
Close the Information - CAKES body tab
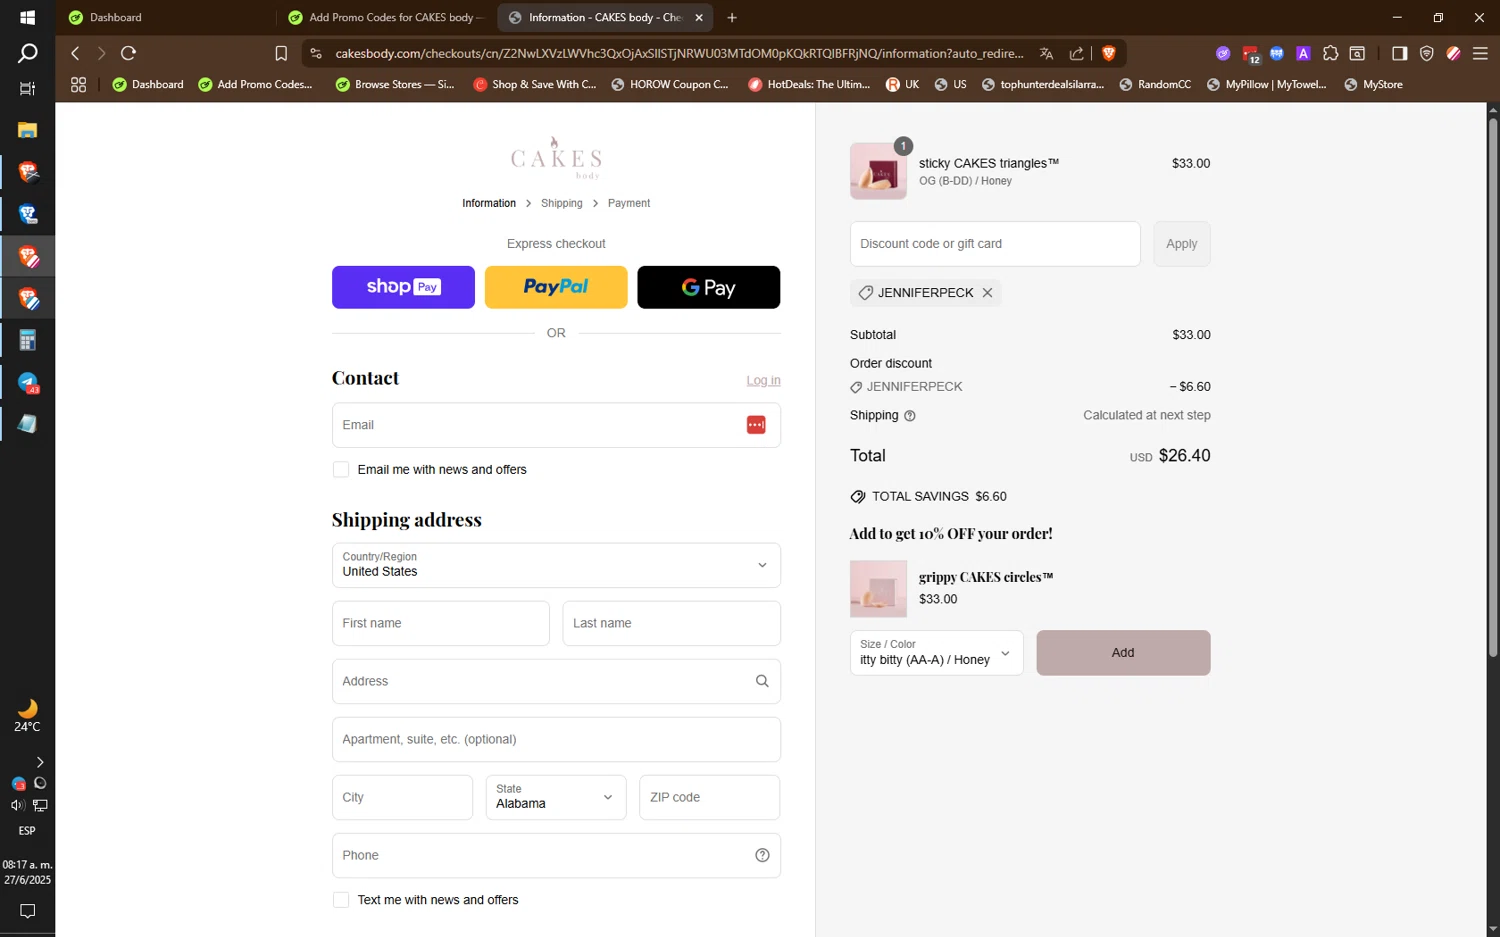click(x=699, y=17)
